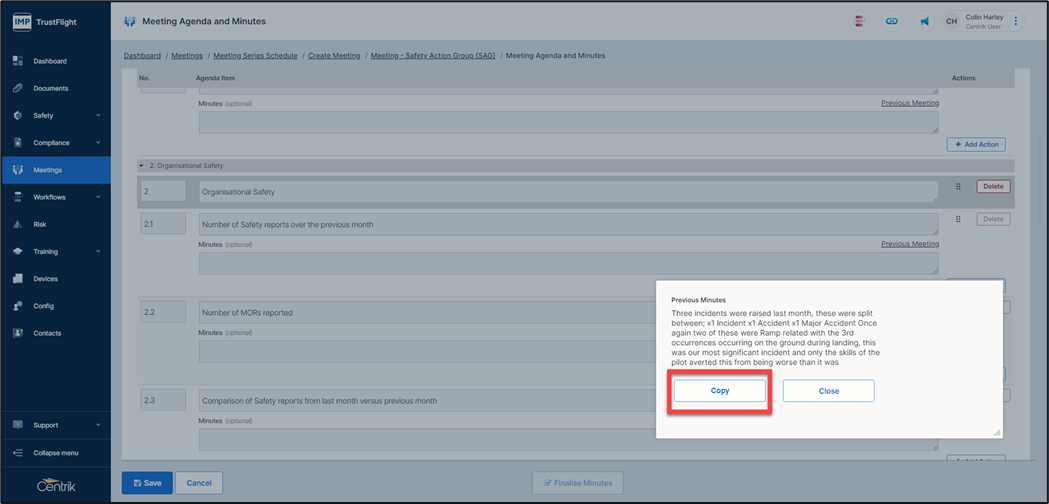This screenshot has width=1049, height=504.
Task: Open the three-dot user options menu
Action: point(1016,21)
